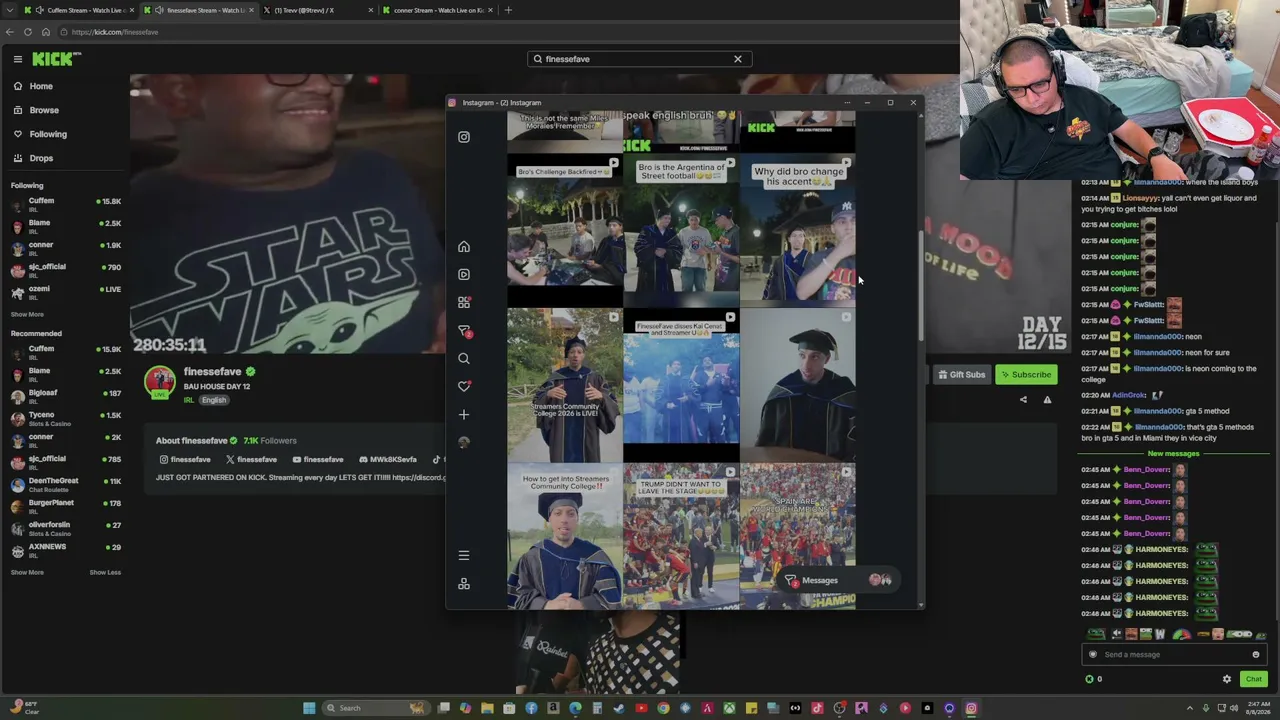Open Kick chat settings gear

(x=1227, y=679)
